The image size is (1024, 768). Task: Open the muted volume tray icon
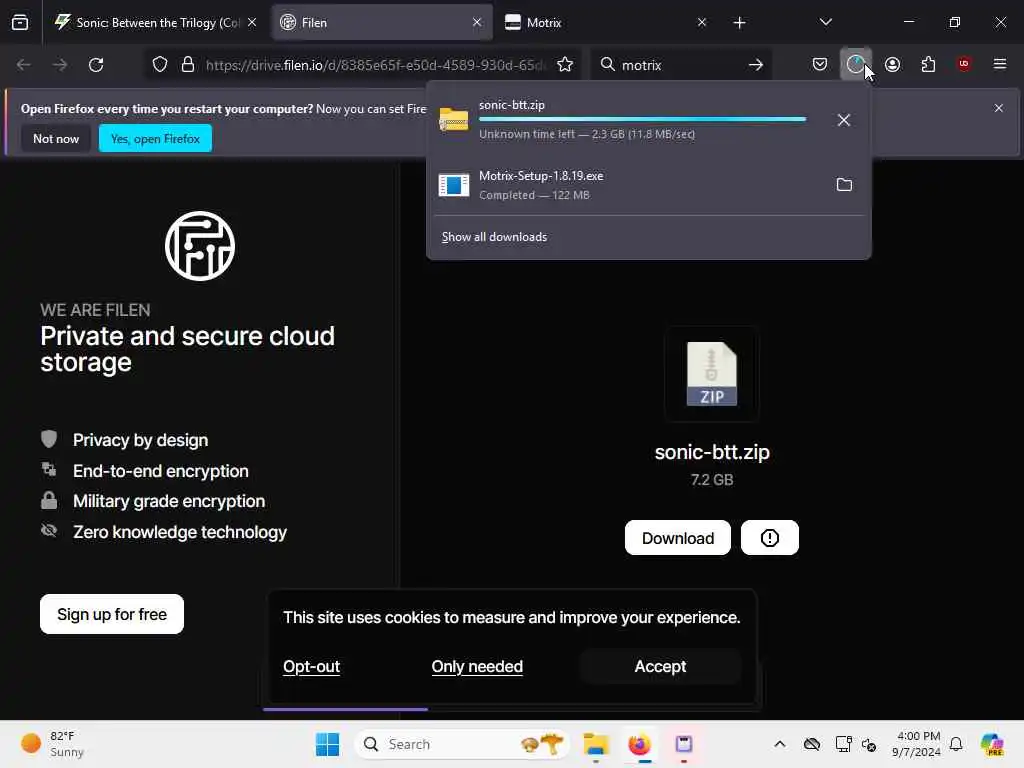coord(869,744)
